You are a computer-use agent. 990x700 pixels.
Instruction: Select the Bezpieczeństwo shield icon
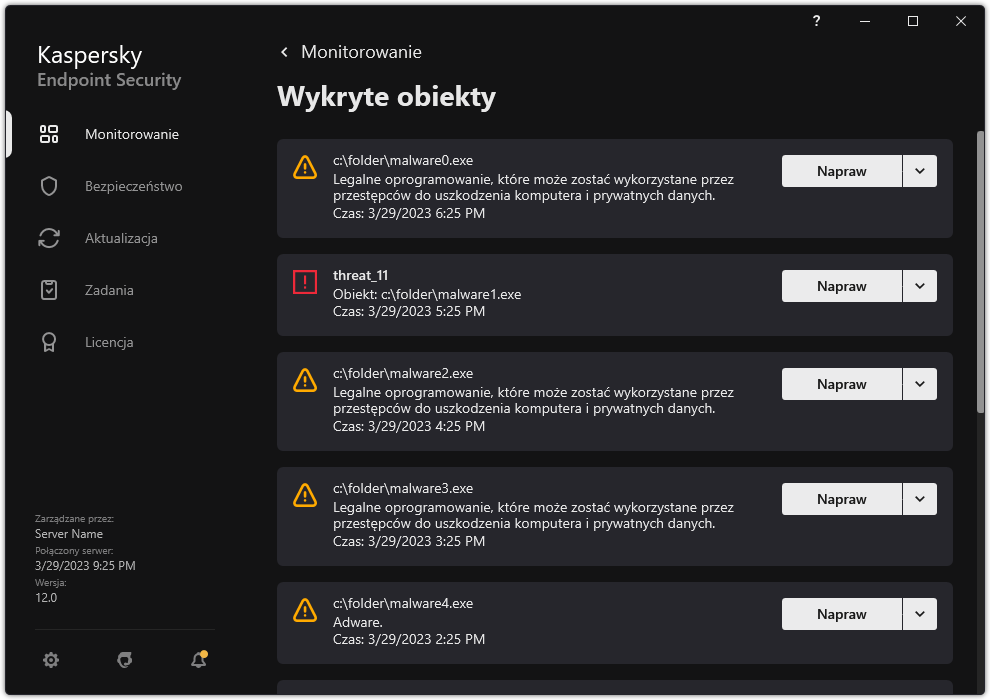(49, 185)
